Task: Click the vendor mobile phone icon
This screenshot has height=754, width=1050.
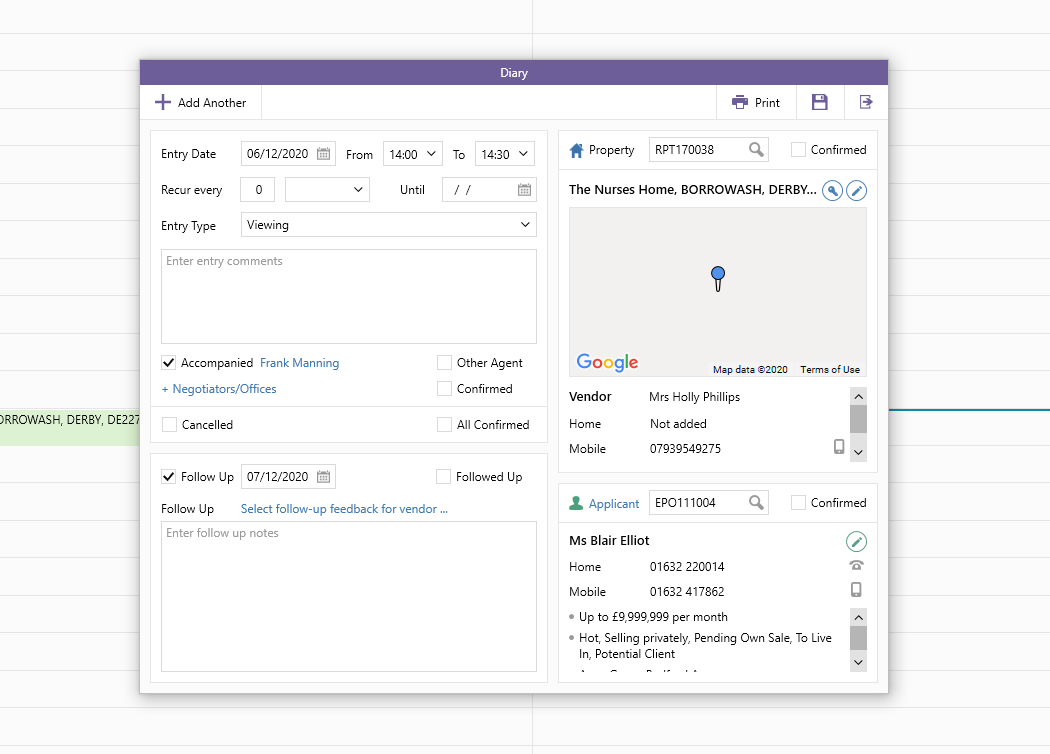Action: pyautogui.click(x=838, y=447)
